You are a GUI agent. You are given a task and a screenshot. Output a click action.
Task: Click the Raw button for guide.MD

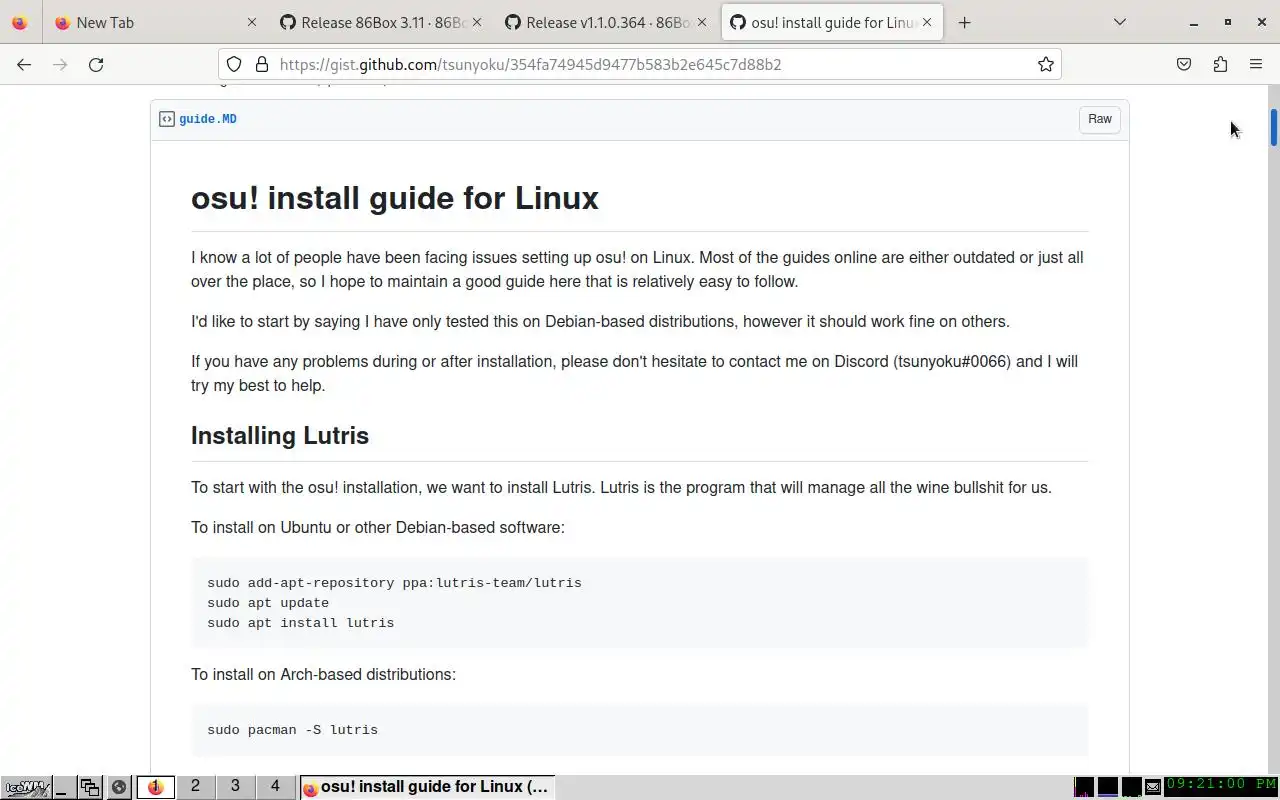click(1099, 119)
